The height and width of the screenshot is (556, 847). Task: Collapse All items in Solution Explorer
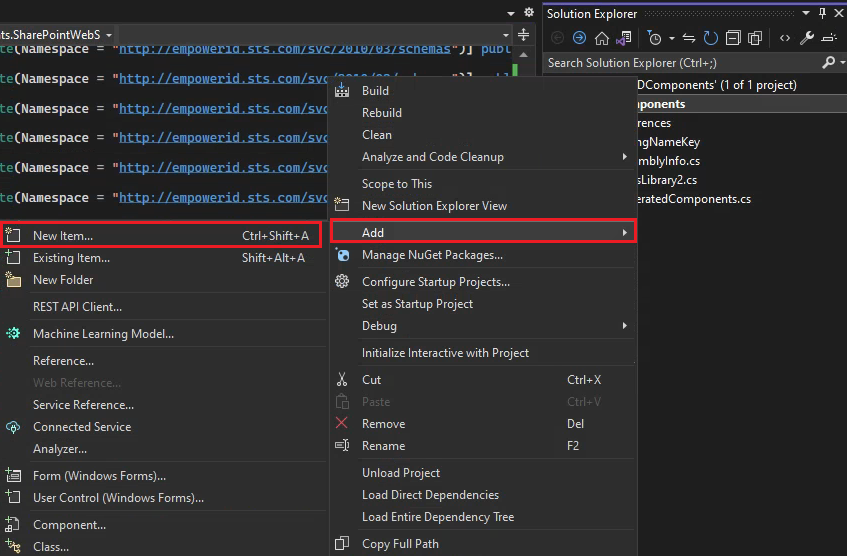tap(732, 38)
